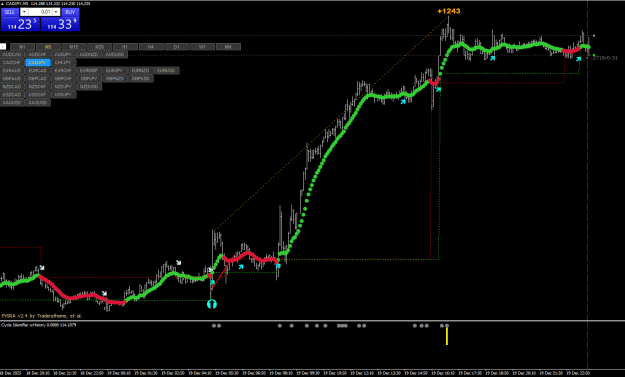Select the highlighted M5 timeframe
The height and width of the screenshot is (377, 625).
click(48, 47)
